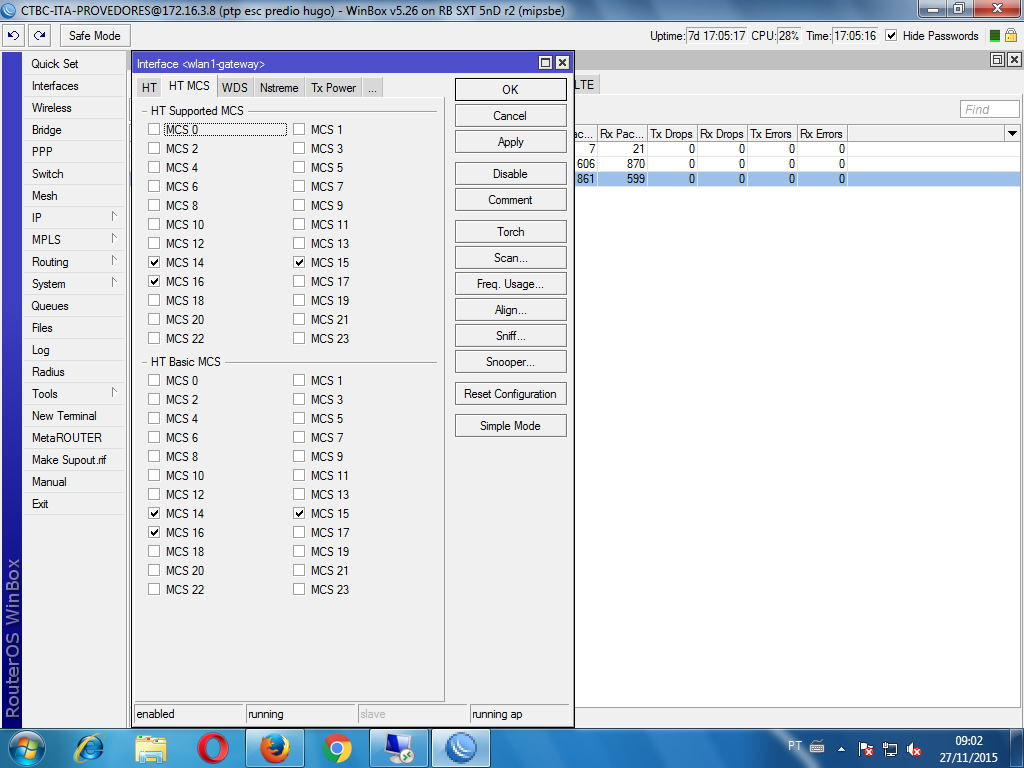Open the Windows Start menu

26,748
